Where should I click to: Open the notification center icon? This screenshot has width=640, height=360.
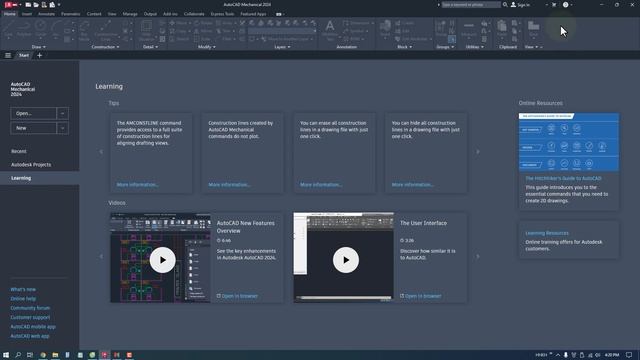pos(629,355)
